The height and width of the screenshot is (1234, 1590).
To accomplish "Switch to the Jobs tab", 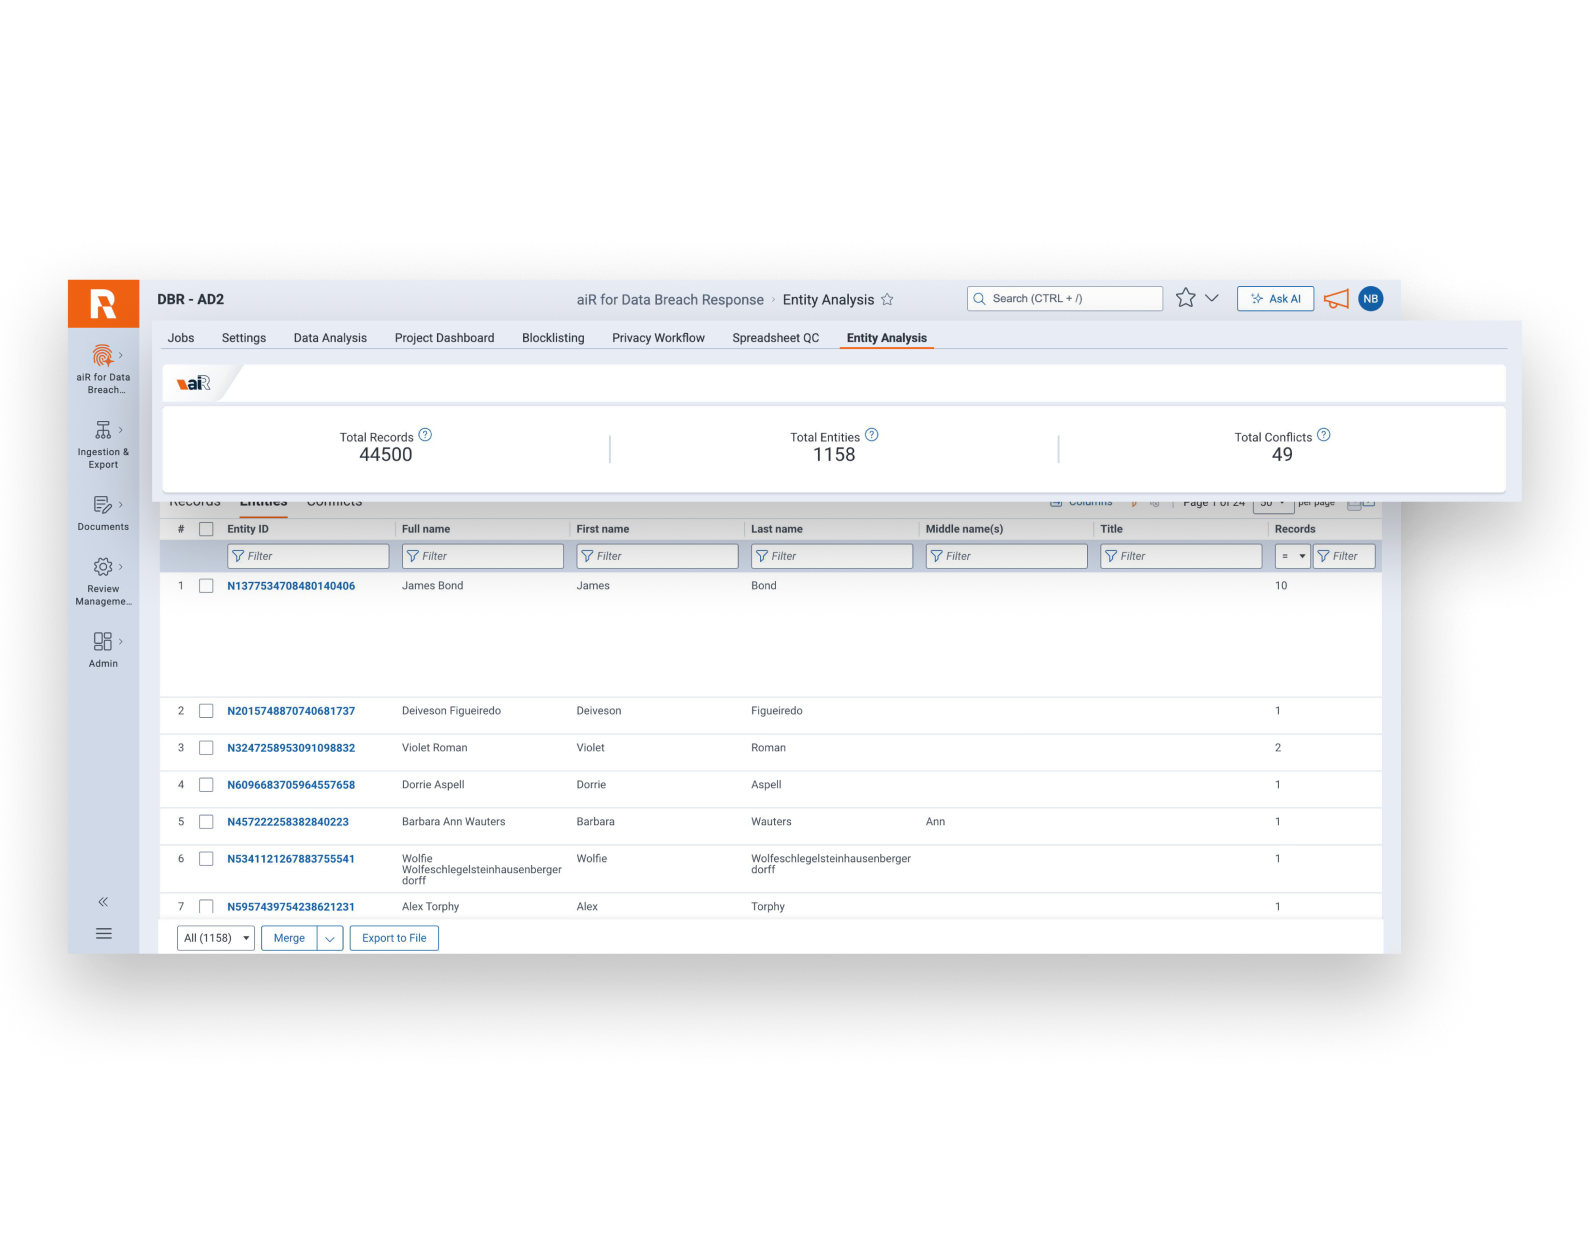I will pos(181,338).
